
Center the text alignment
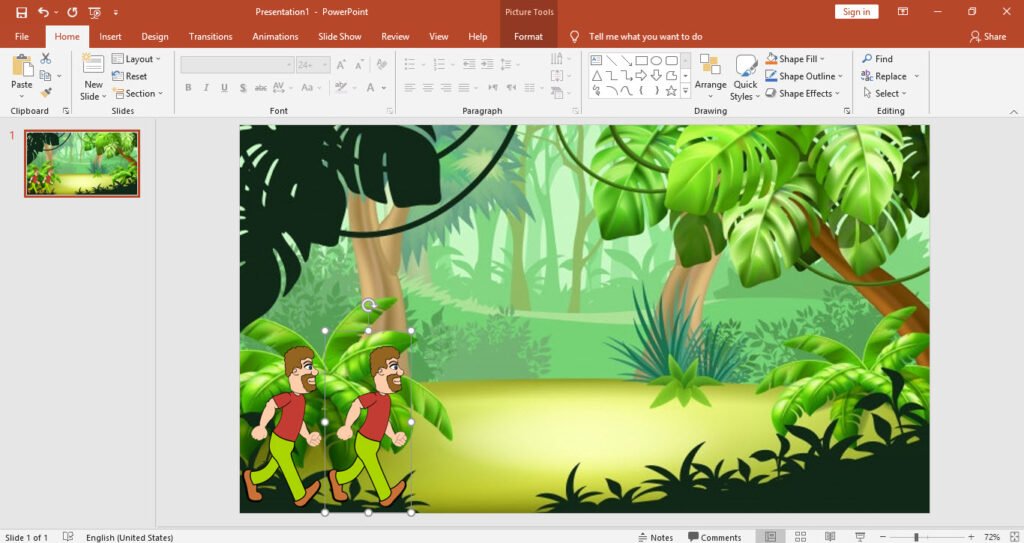point(428,88)
